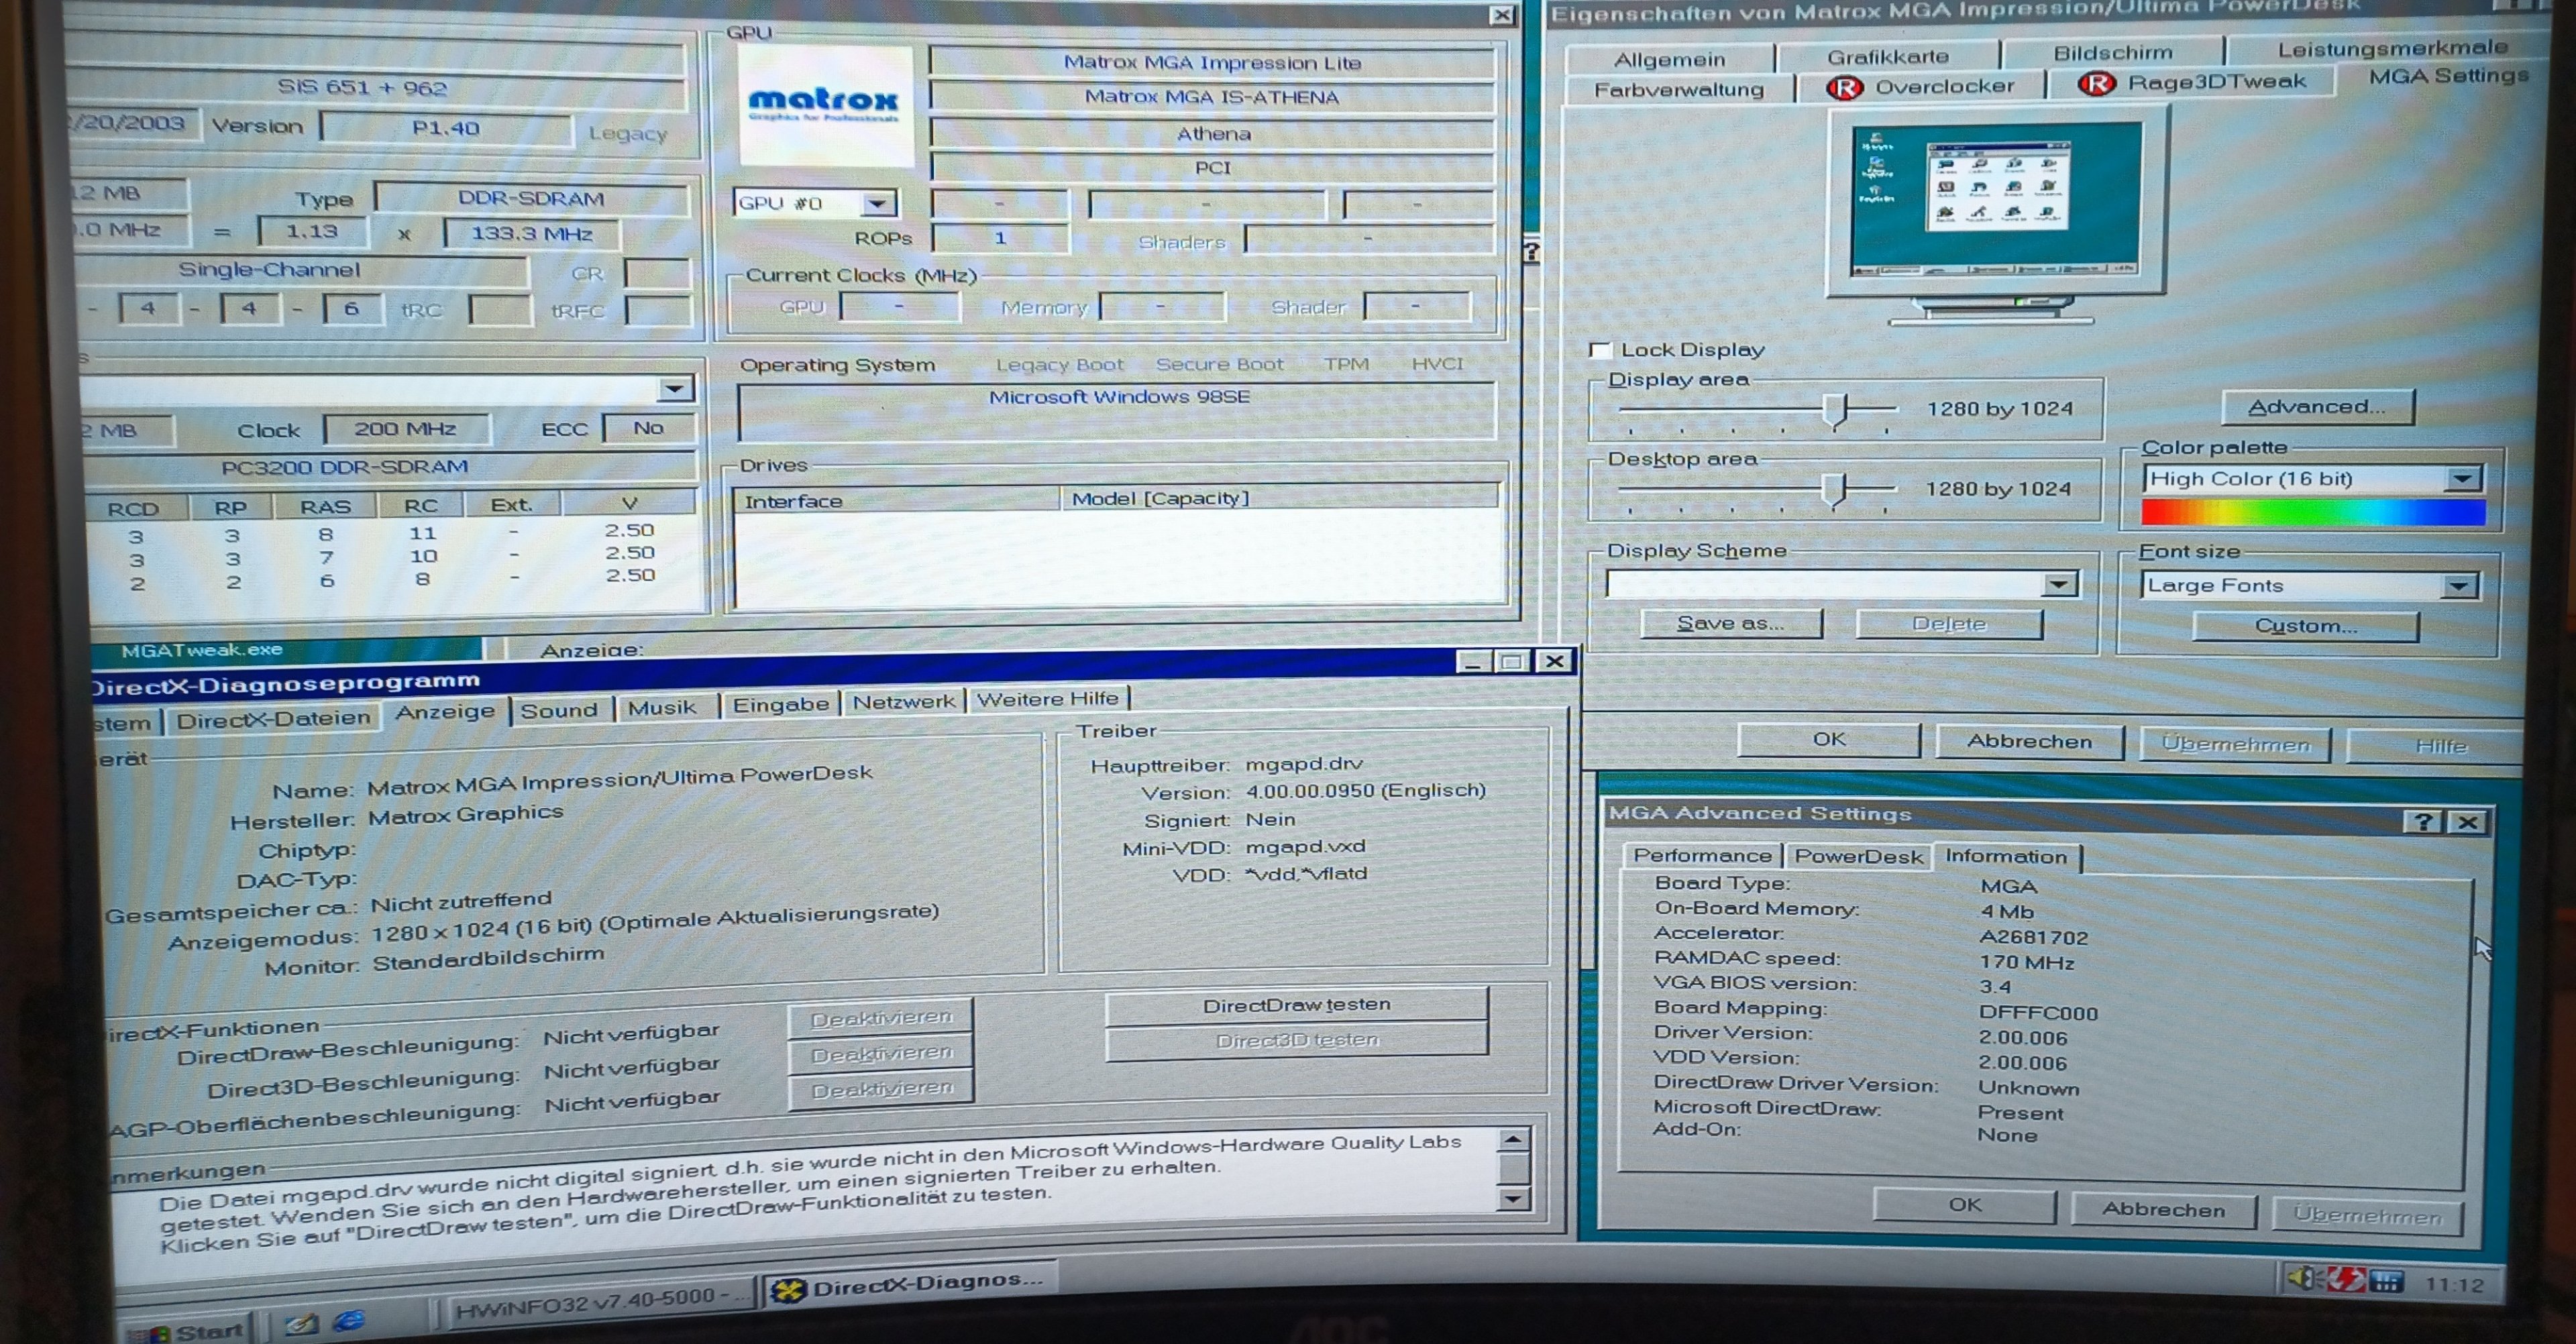Viewport: 2576px width, 1344px height.
Task: Click Abbrechen in the MGA Advanced Settings dialog
Action: [2163, 1209]
